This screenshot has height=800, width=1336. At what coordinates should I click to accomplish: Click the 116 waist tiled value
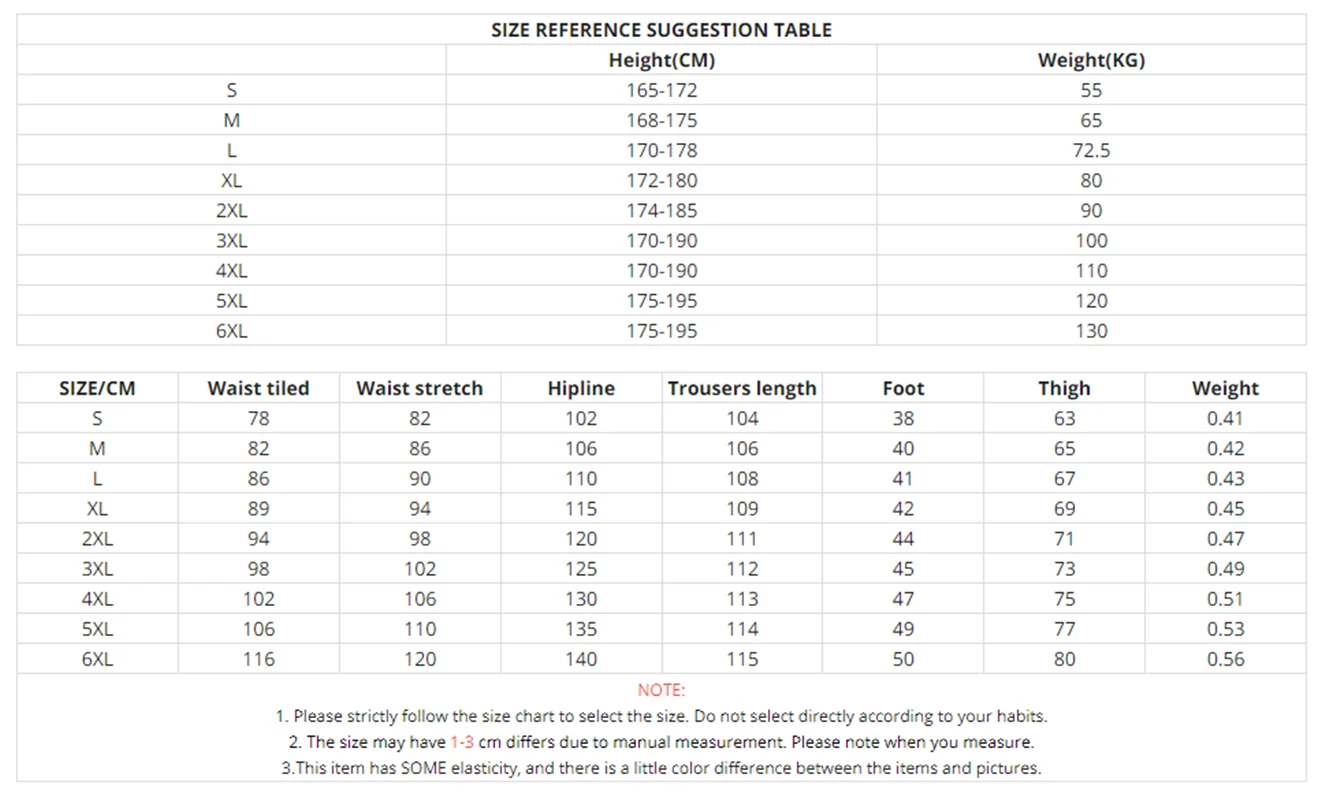[x=258, y=659]
